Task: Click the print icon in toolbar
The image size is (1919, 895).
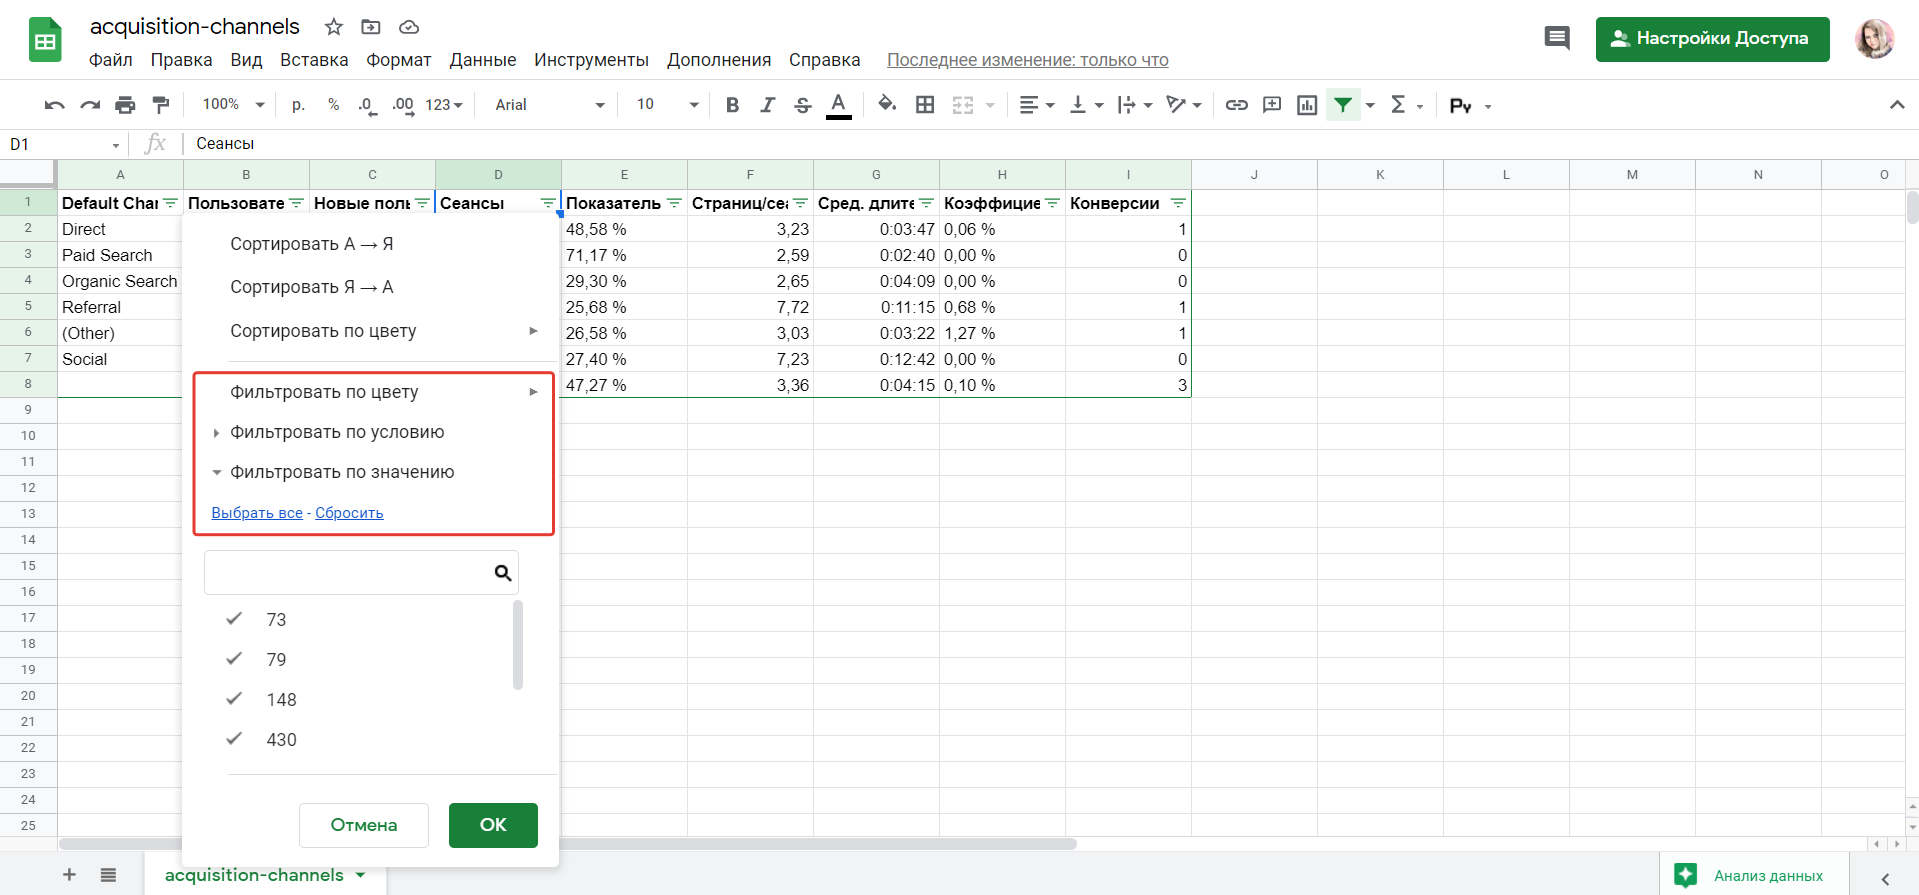Action: [125, 105]
